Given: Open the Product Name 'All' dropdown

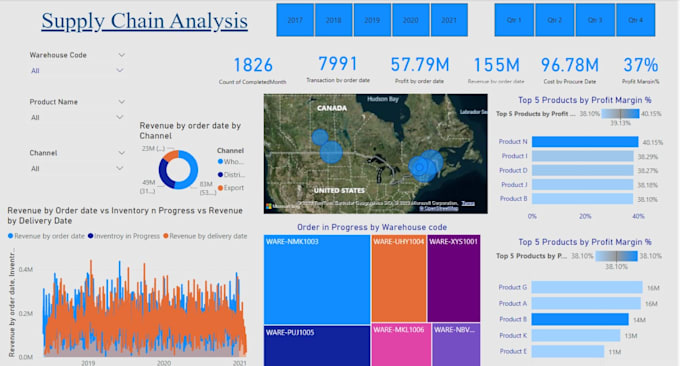Looking at the screenshot, I should (x=120, y=117).
